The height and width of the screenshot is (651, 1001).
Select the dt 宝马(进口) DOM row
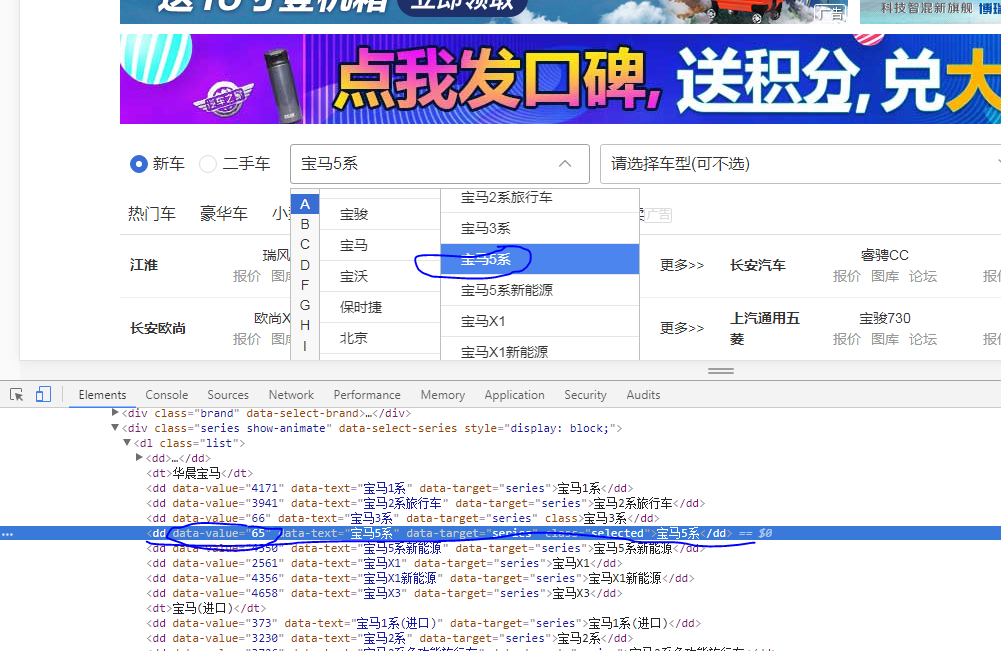206,608
